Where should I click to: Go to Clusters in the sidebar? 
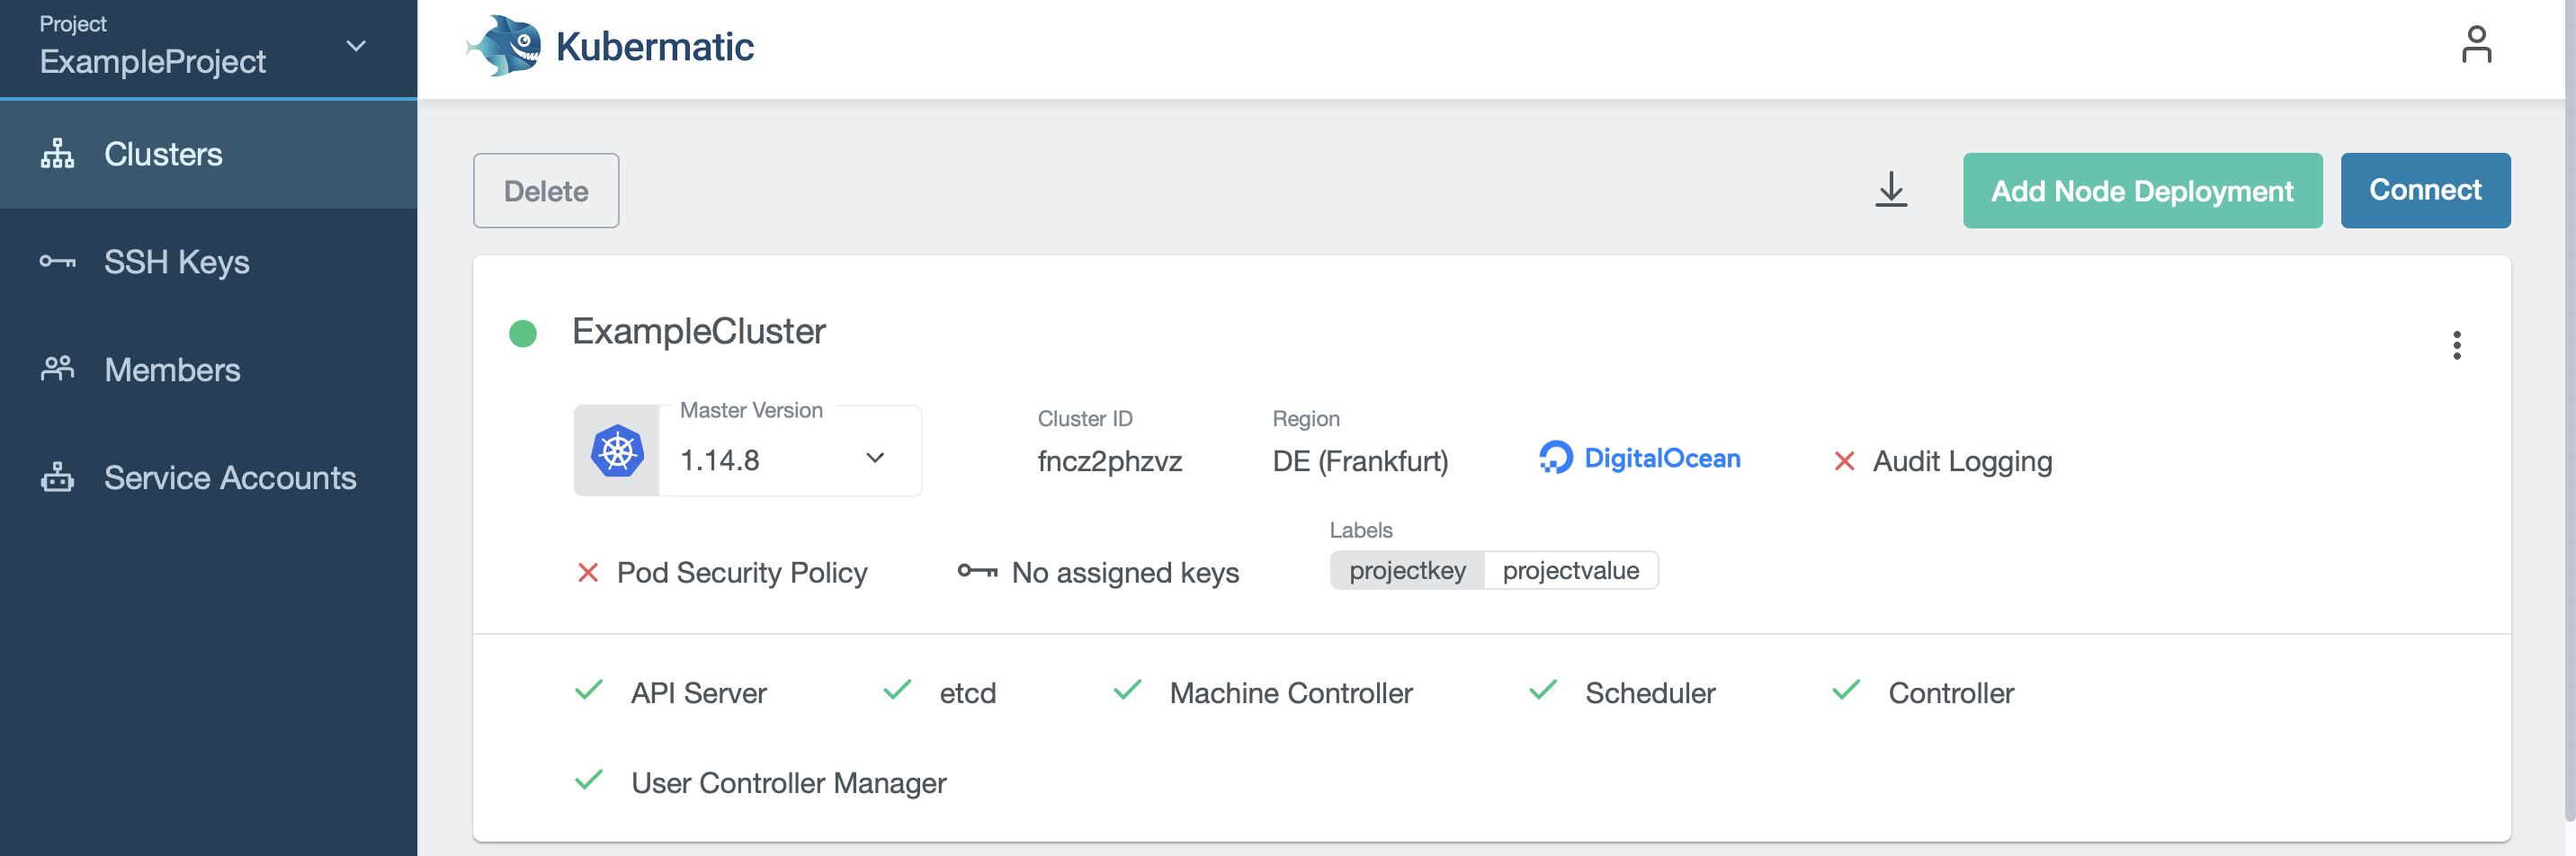[208, 154]
